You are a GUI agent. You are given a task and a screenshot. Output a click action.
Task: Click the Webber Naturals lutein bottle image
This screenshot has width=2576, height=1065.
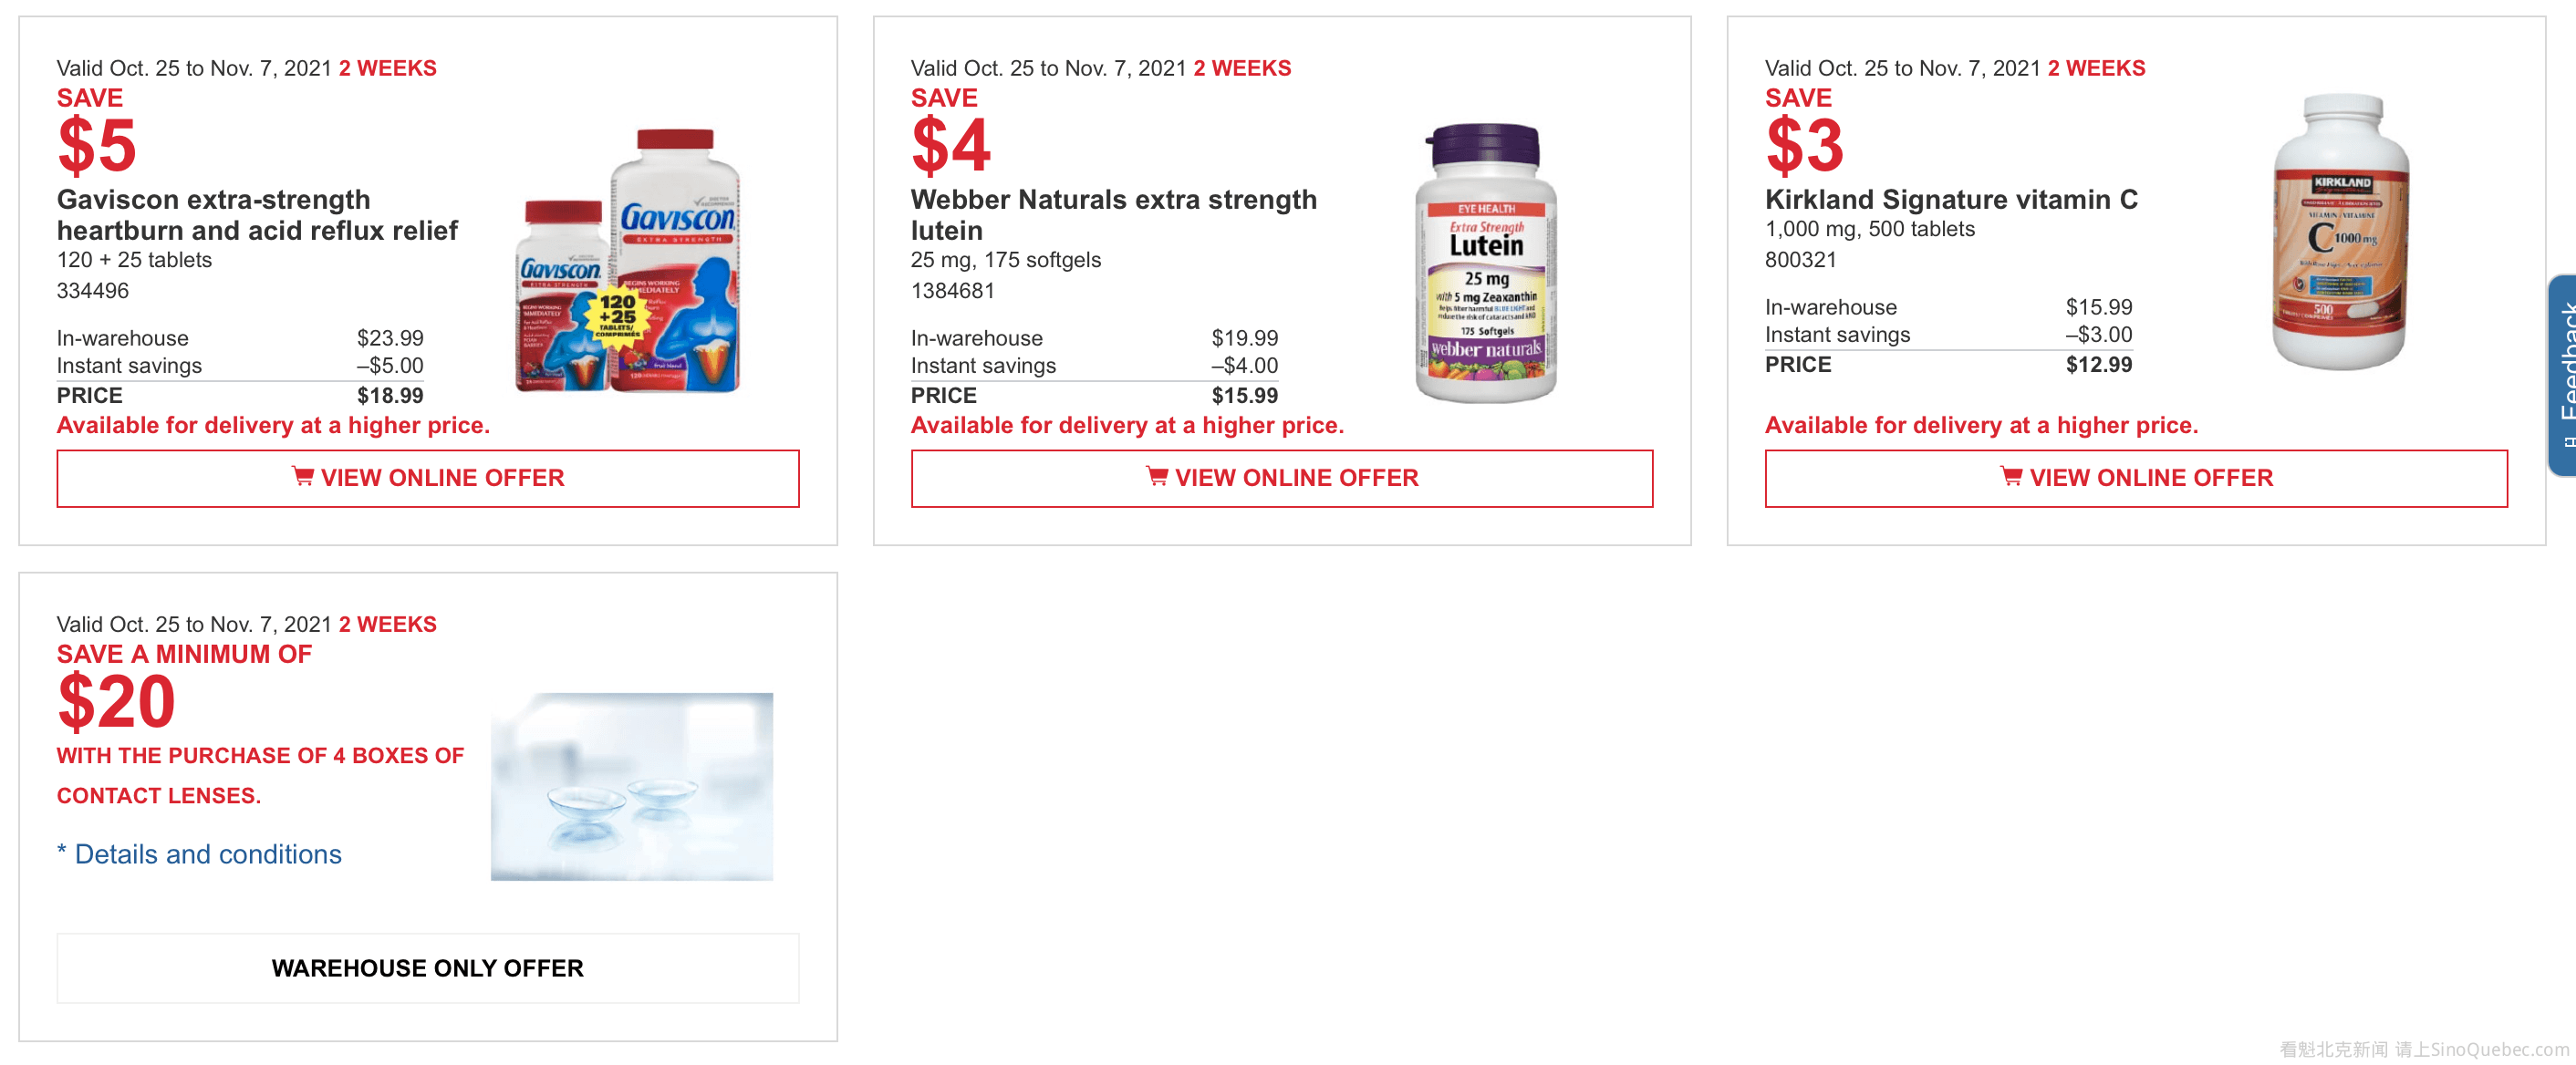(1486, 264)
